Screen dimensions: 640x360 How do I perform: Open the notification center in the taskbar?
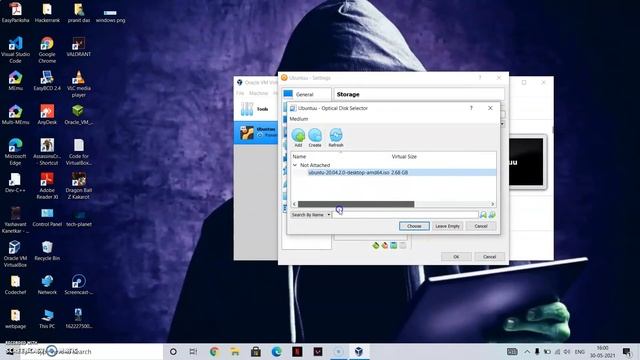coord(627,351)
